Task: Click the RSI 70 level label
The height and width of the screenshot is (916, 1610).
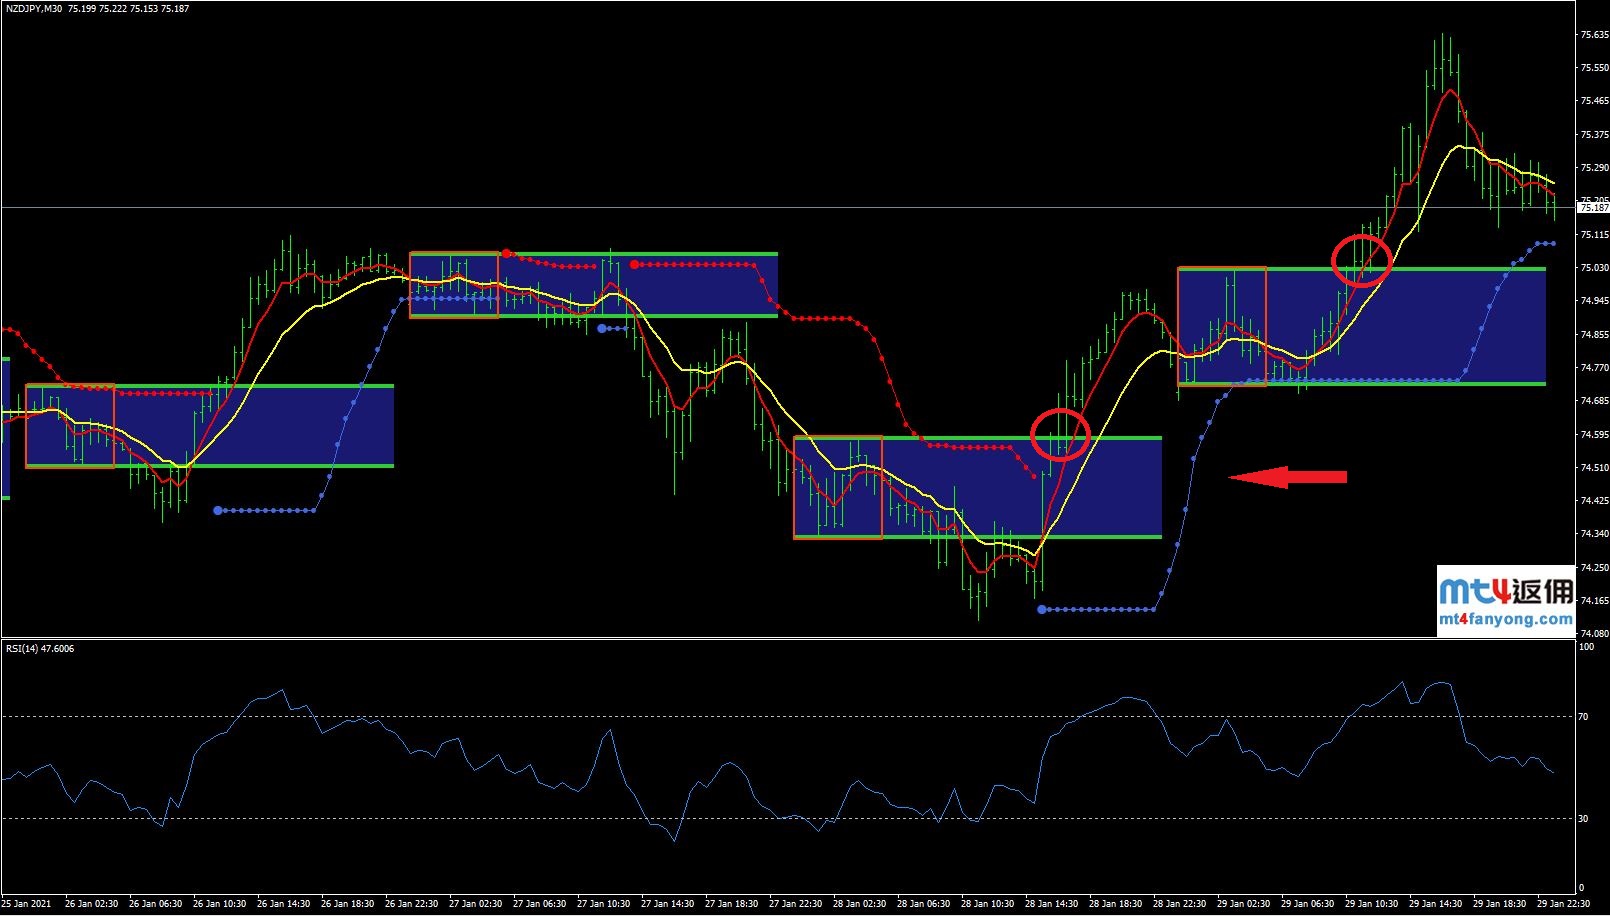Action: (1583, 717)
